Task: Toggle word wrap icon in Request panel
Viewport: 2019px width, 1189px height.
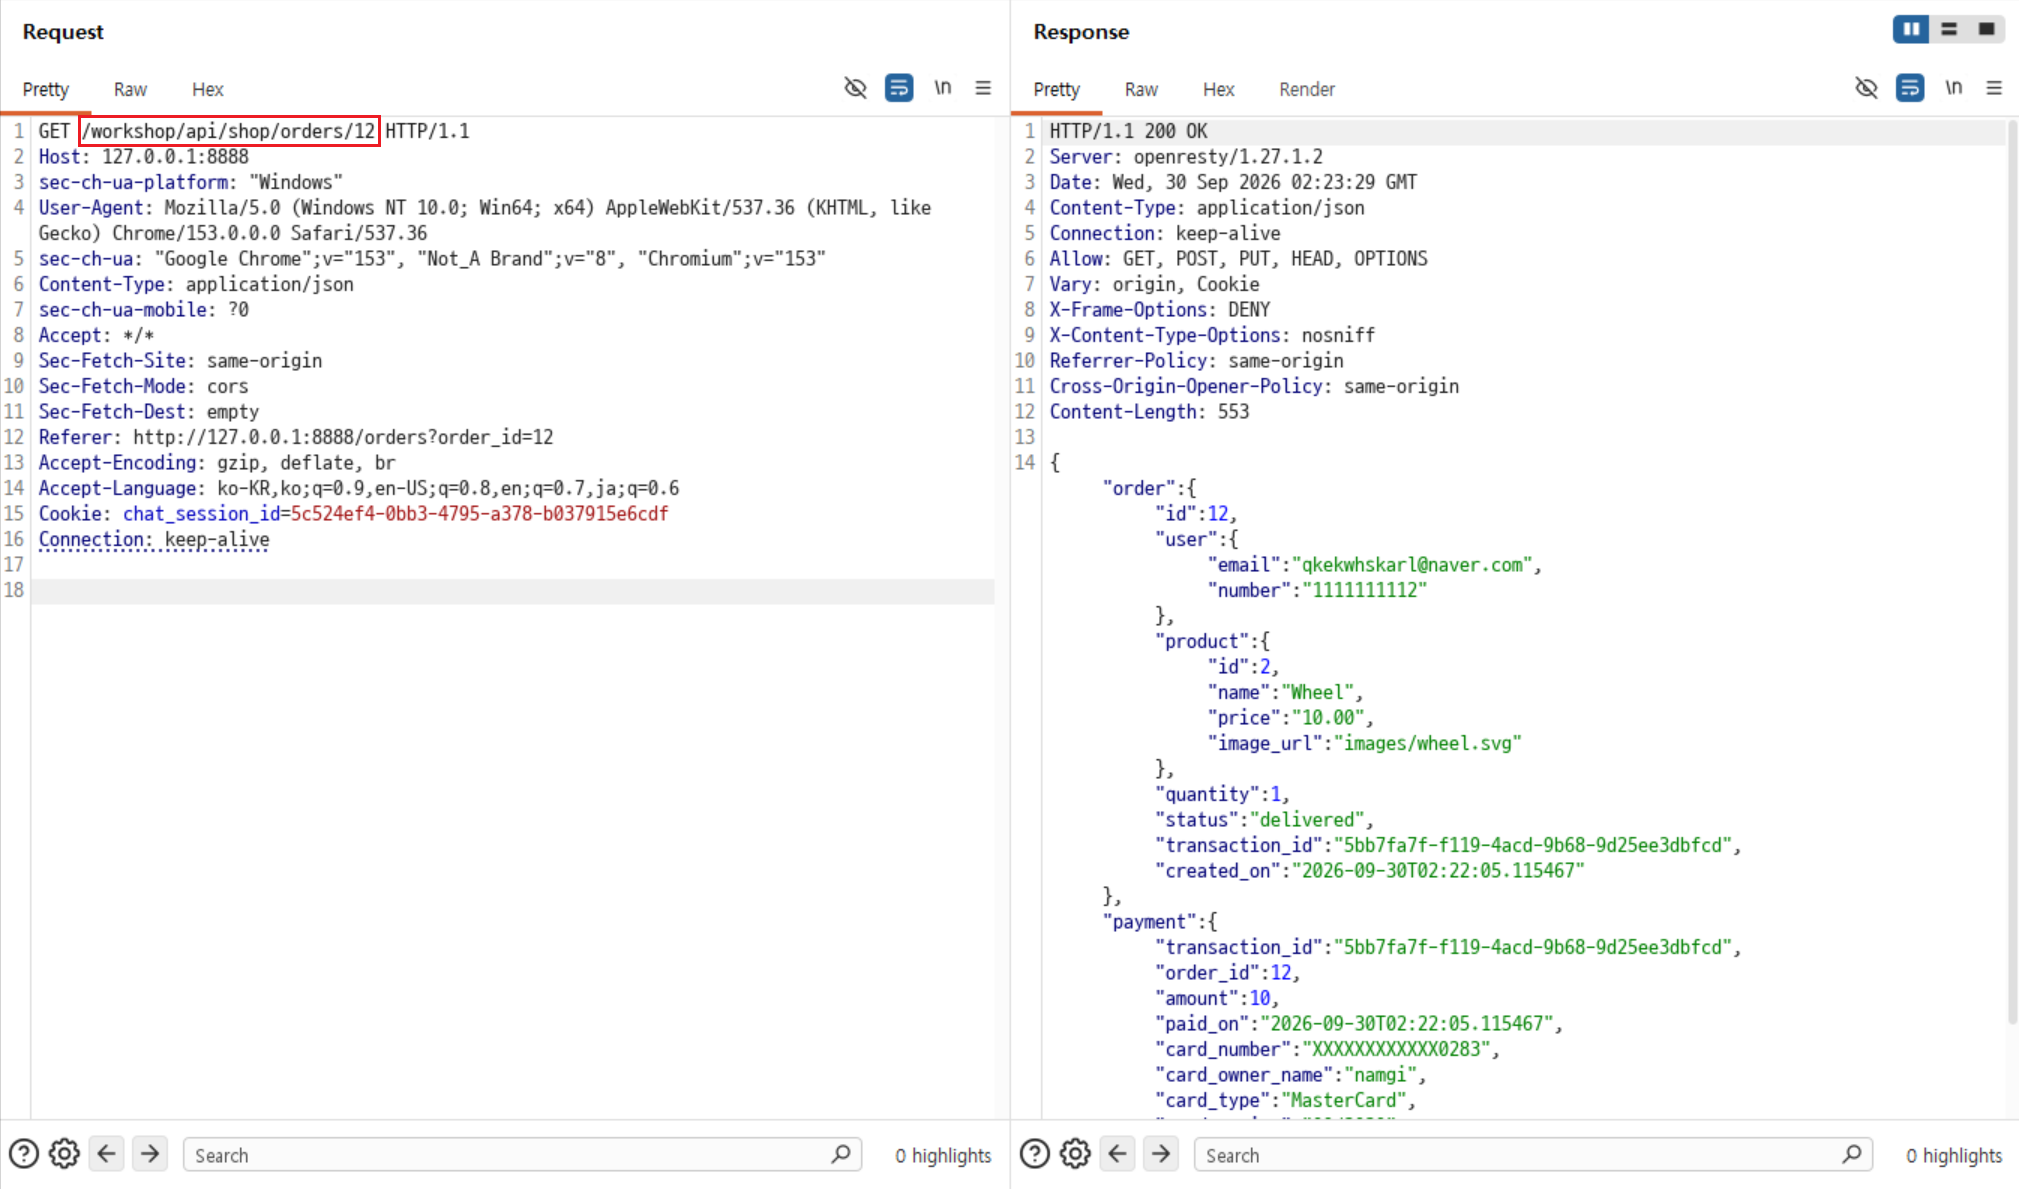Action: [x=899, y=88]
